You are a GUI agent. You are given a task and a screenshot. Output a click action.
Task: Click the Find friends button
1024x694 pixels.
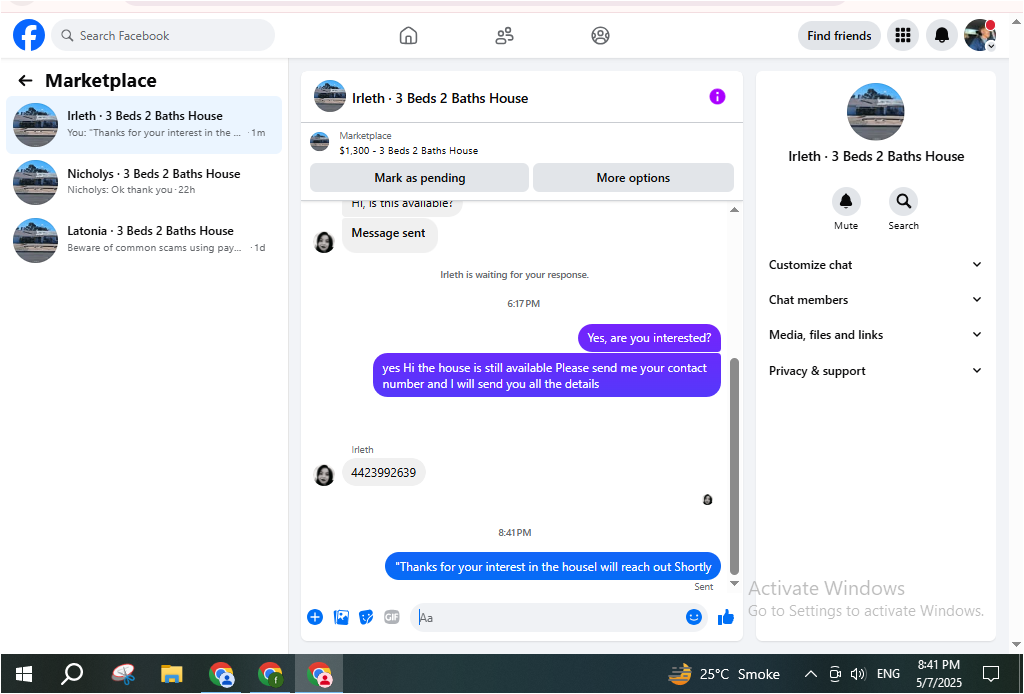click(839, 35)
